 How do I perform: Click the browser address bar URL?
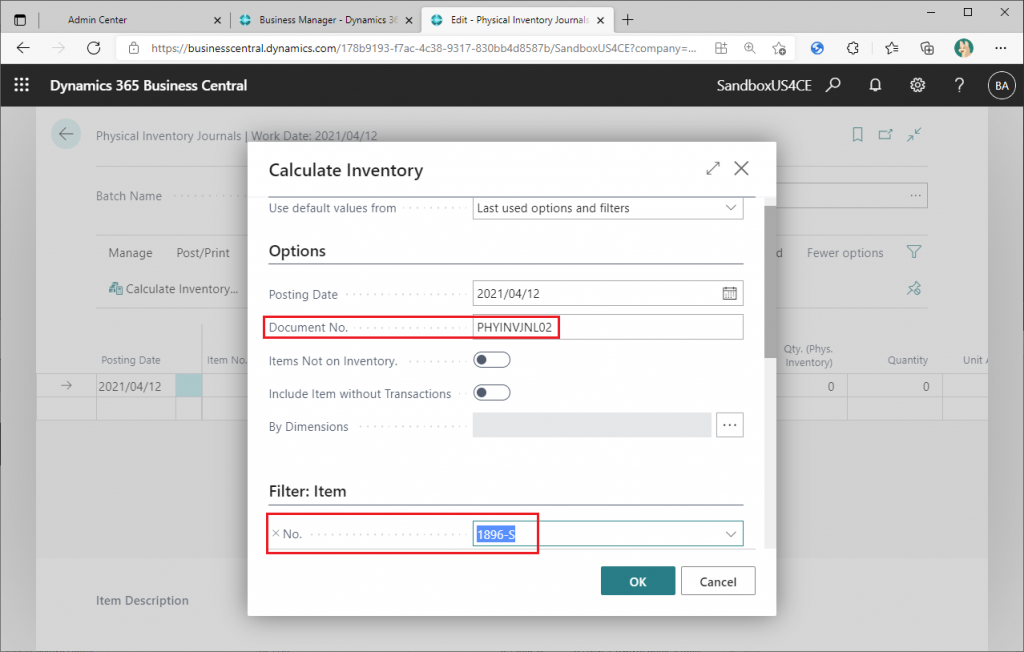click(x=423, y=48)
